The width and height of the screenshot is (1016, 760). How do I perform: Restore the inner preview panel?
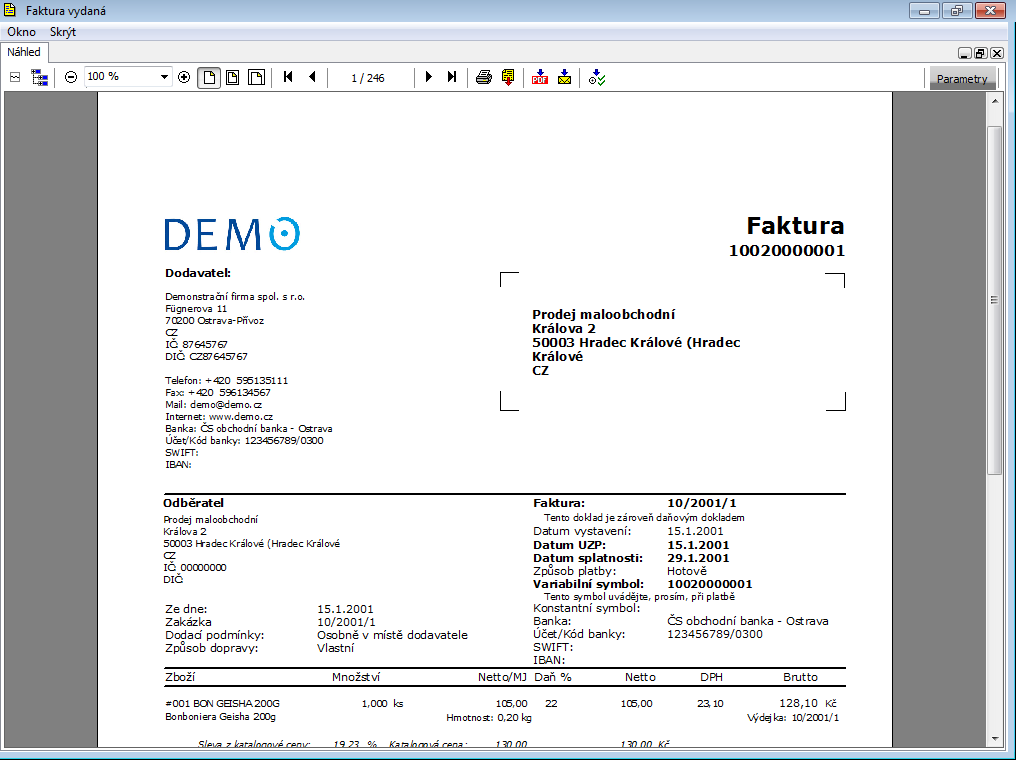980,53
